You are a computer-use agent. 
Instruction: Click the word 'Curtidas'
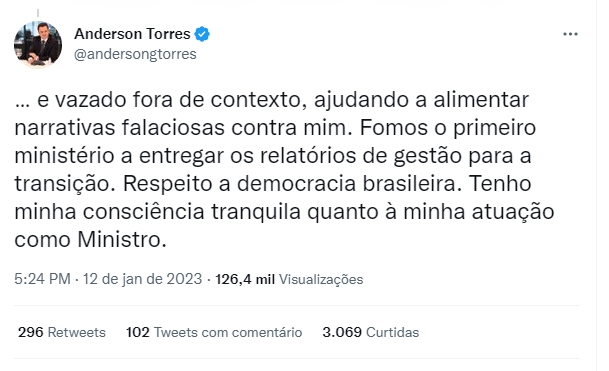click(393, 333)
